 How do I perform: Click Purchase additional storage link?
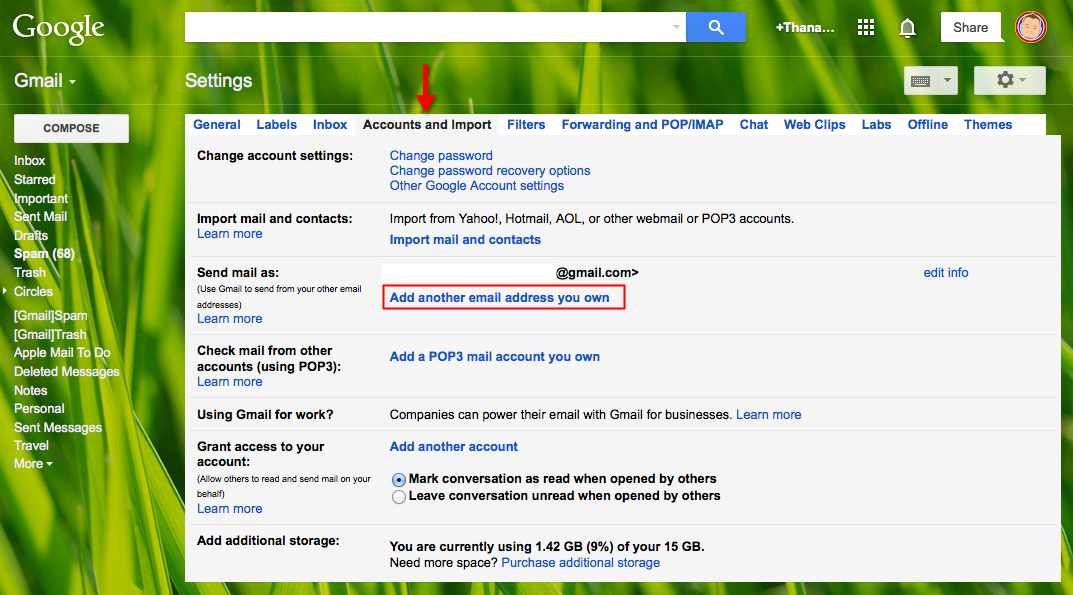click(x=581, y=563)
